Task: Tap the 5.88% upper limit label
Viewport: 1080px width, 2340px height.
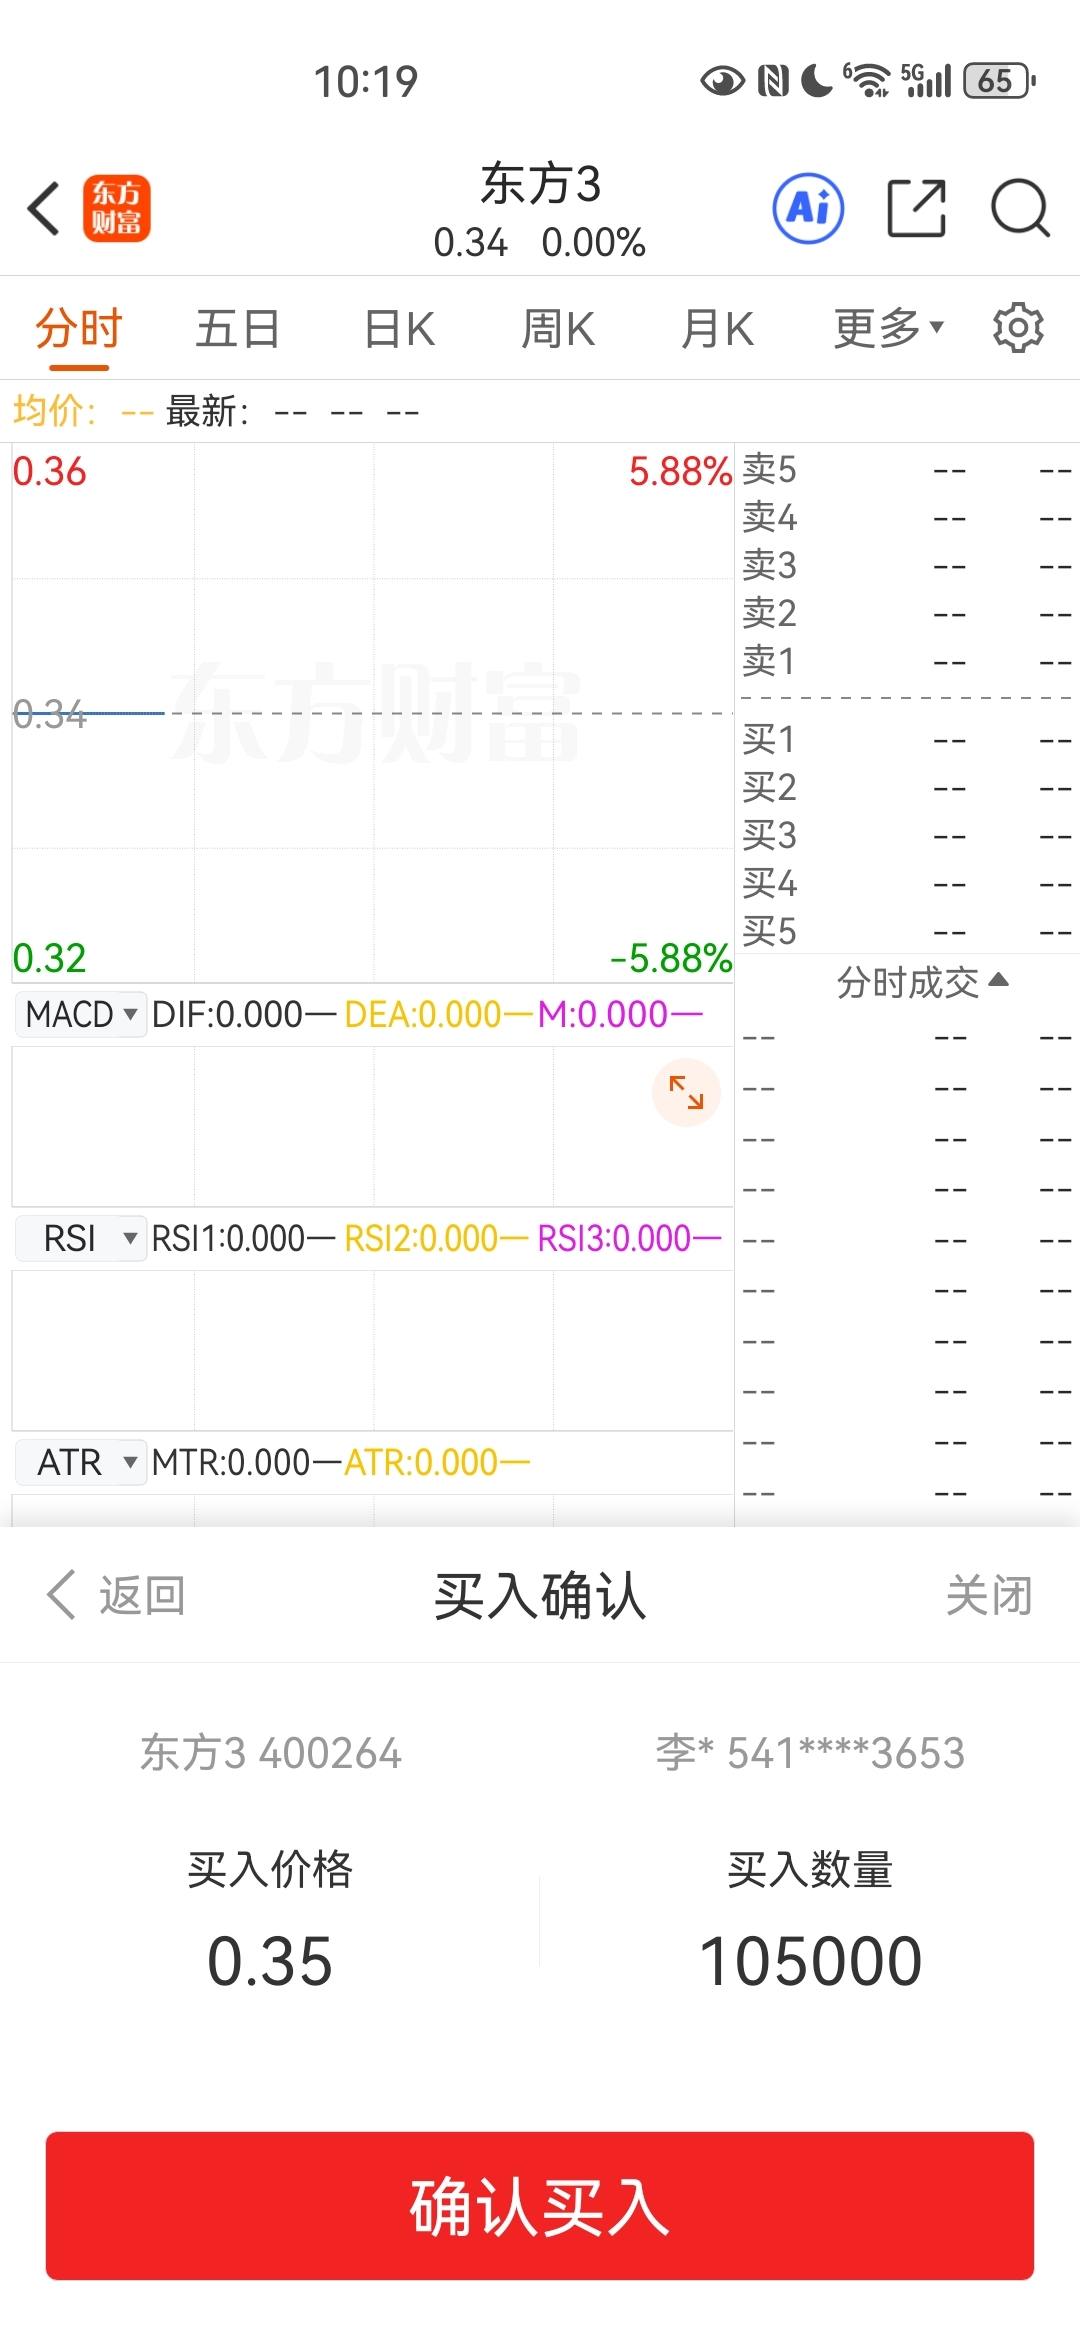Action: coord(680,471)
